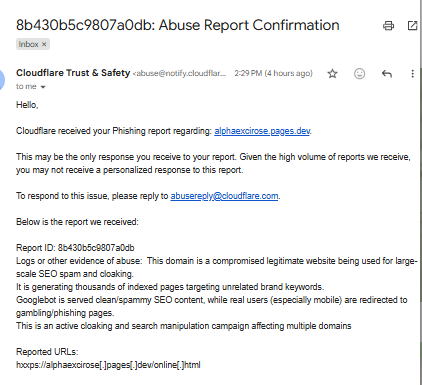Open the alphaexcirose.pages.dev link

click(262, 131)
